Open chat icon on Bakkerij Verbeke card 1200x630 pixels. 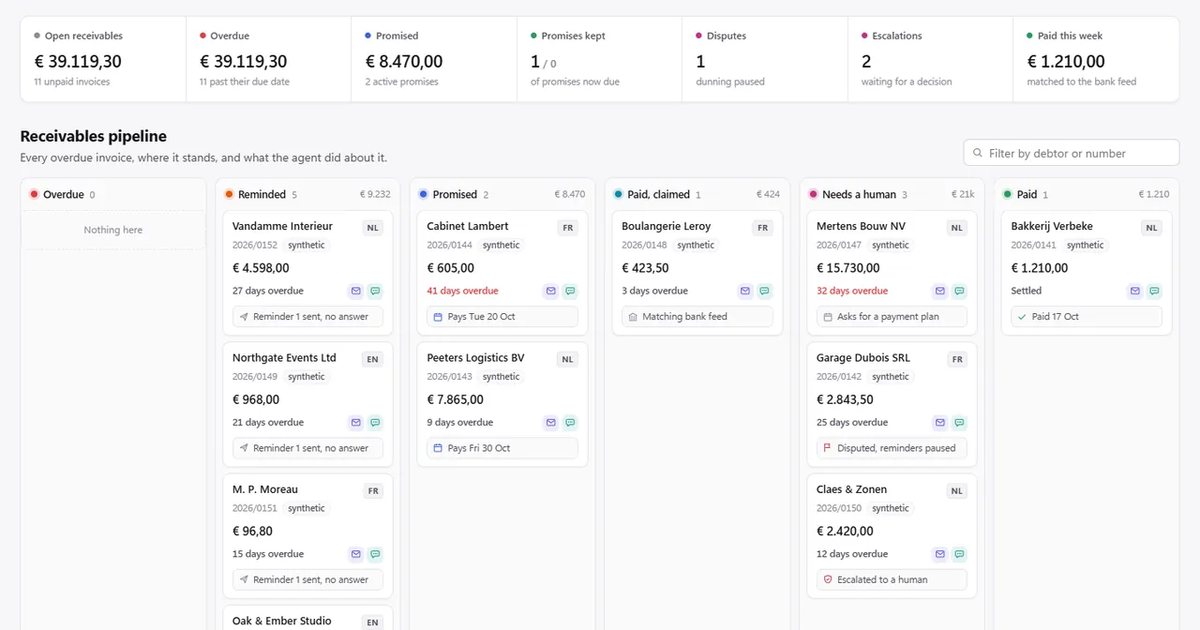pyautogui.click(x=1155, y=291)
